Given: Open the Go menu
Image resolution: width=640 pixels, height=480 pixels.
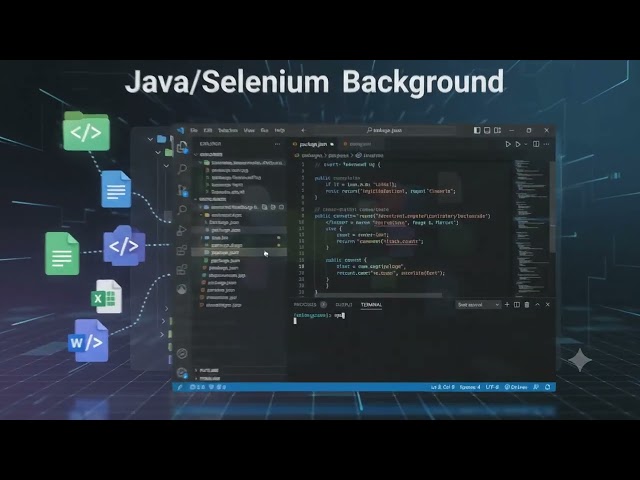Looking at the screenshot, I should (264, 130).
